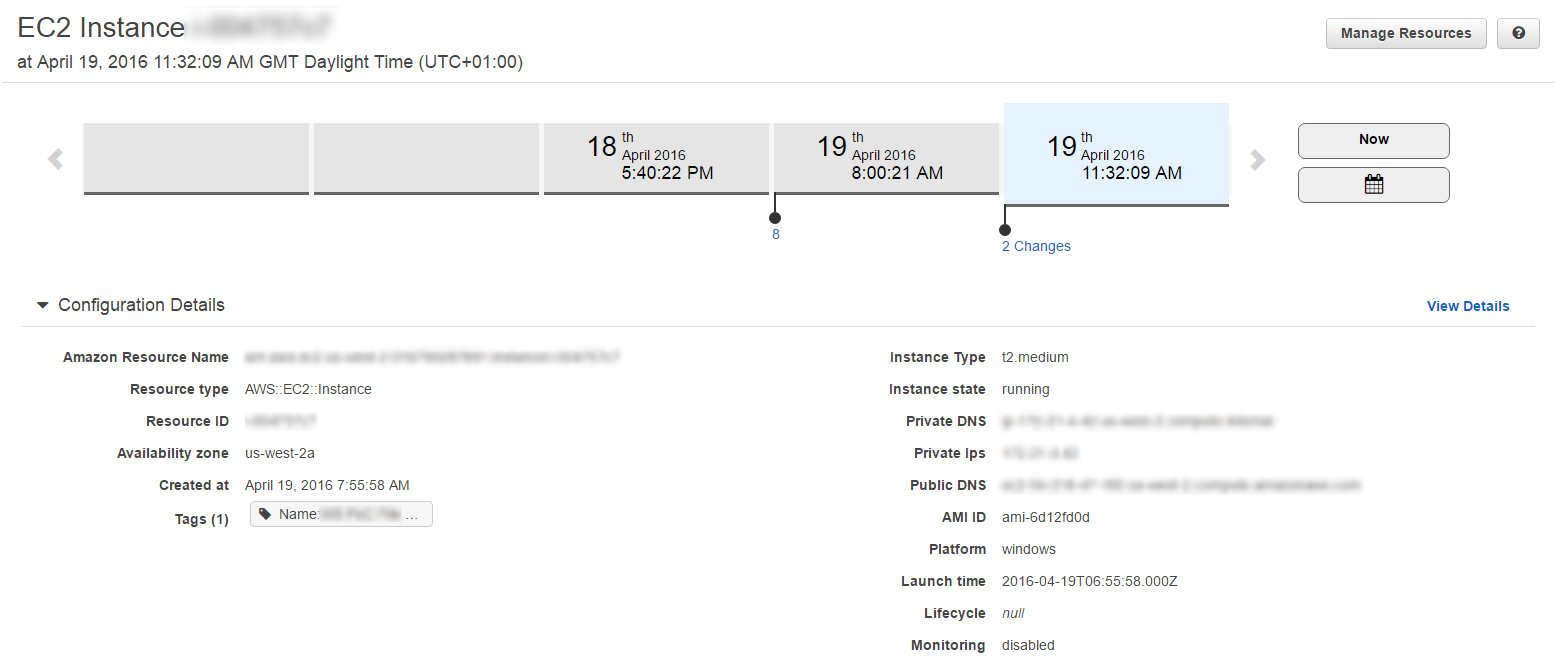The width and height of the screenshot is (1561, 667).
Task: Open the calendar date picker icon
Action: click(x=1373, y=185)
